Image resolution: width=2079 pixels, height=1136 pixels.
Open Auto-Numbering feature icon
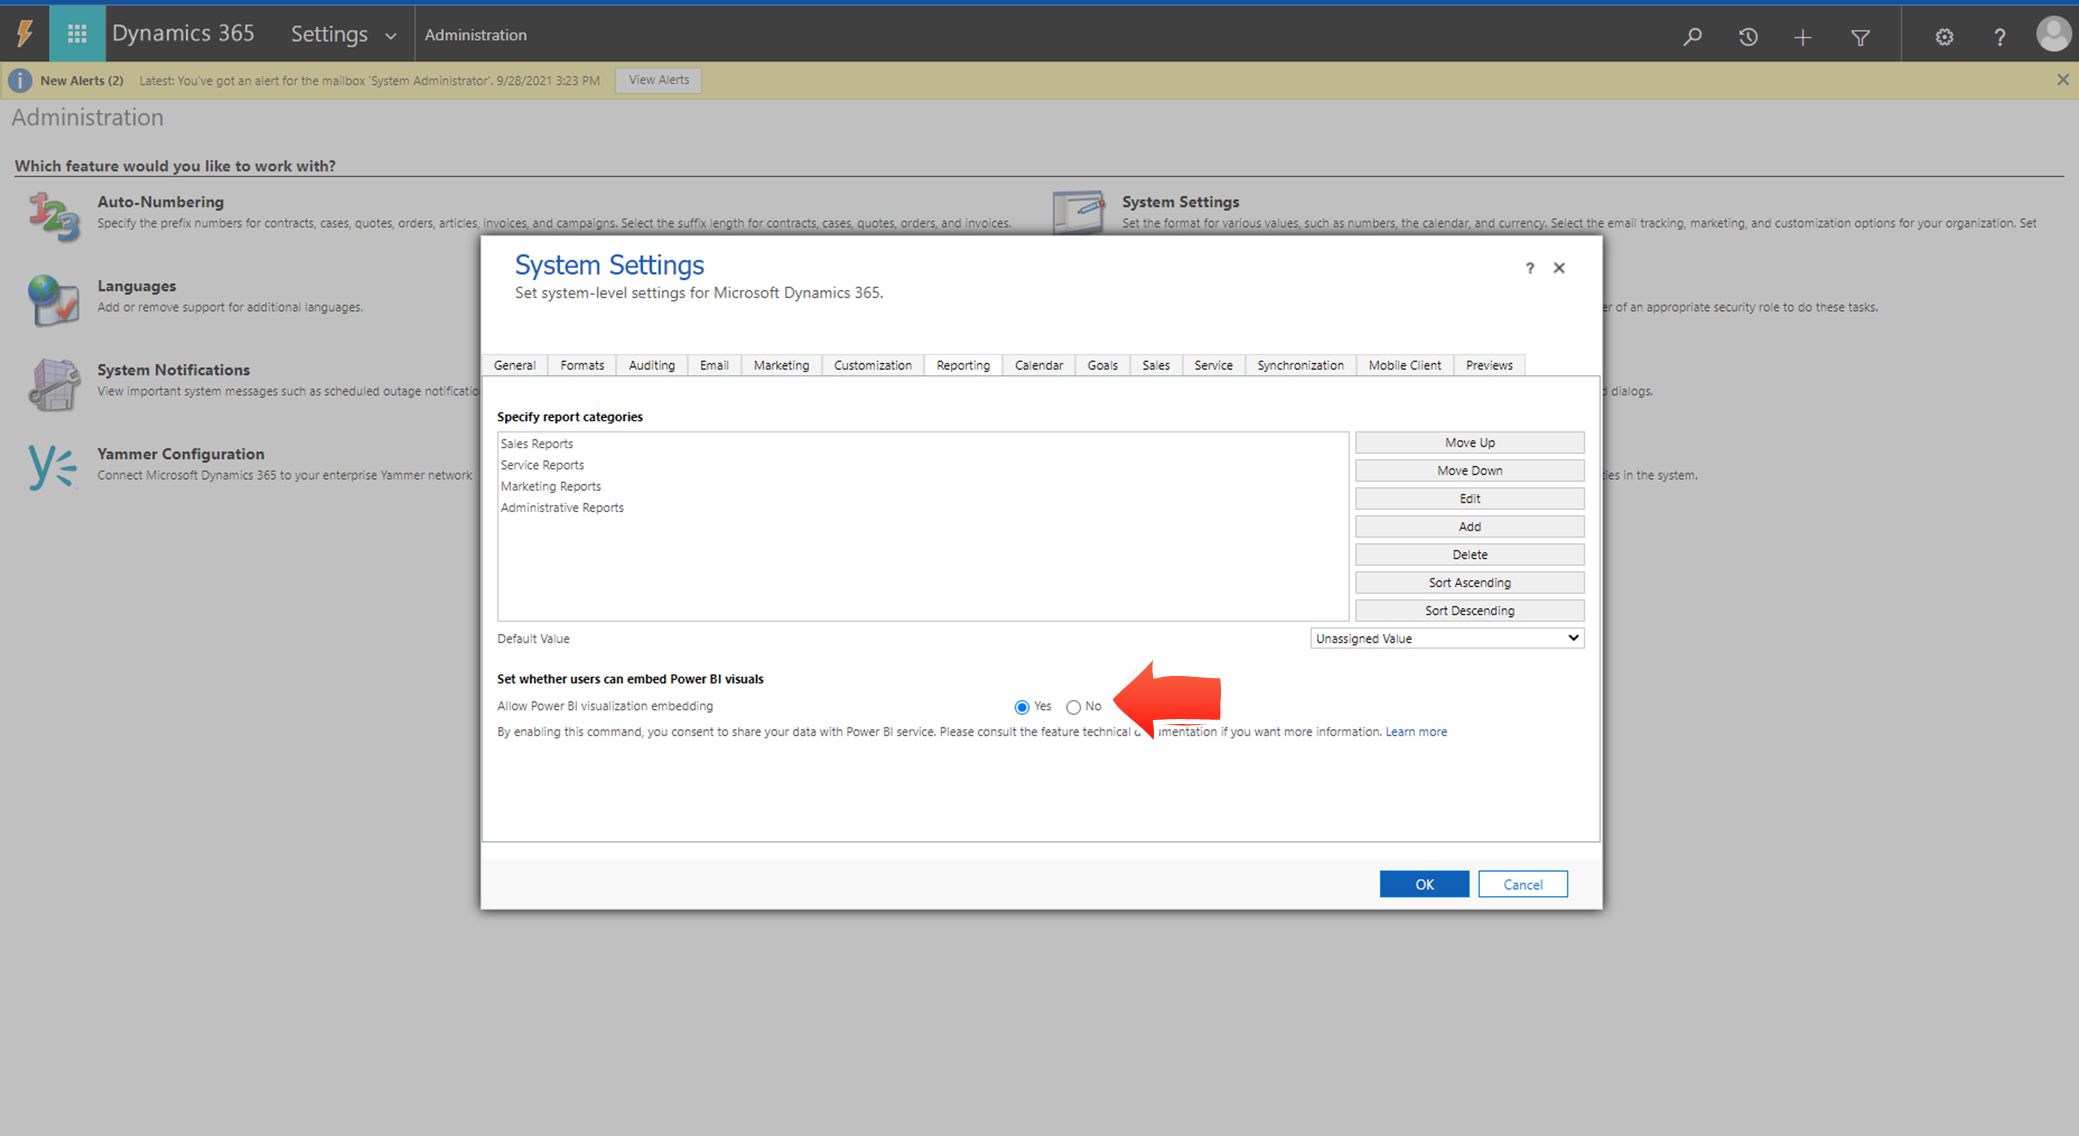53,216
